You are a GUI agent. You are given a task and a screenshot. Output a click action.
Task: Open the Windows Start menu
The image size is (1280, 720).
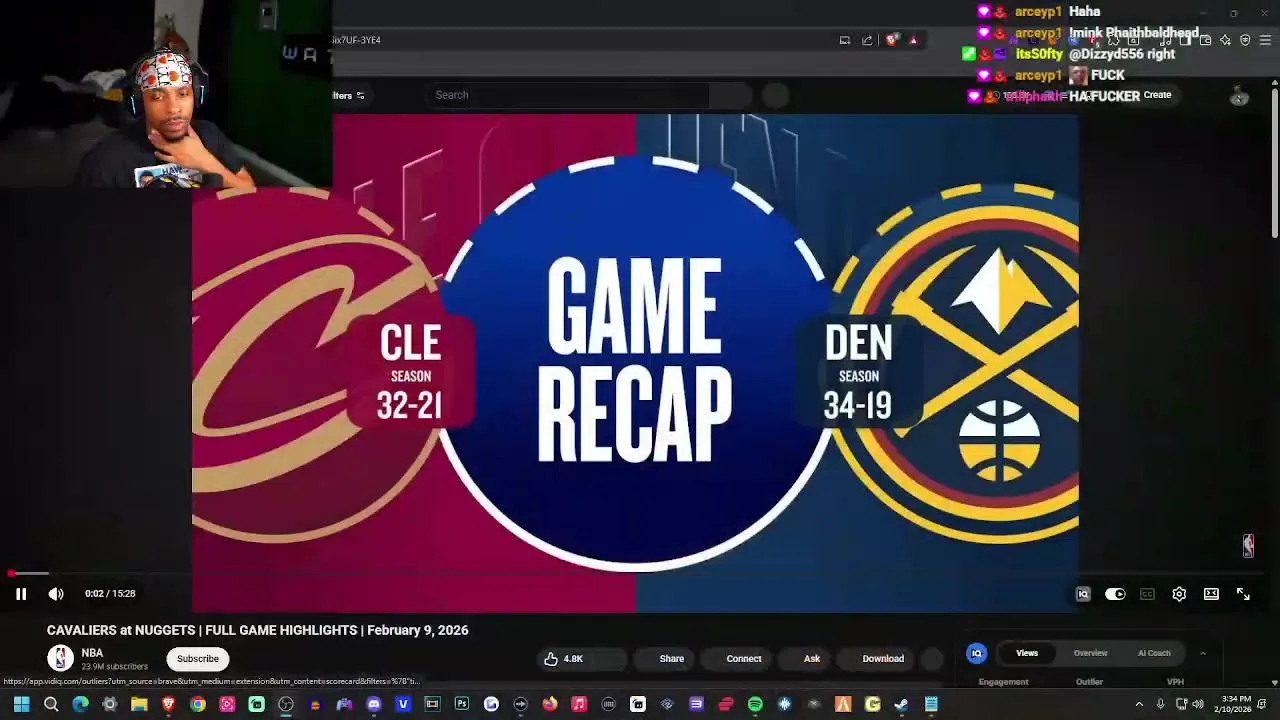pyautogui.click(x=21, y=704)
